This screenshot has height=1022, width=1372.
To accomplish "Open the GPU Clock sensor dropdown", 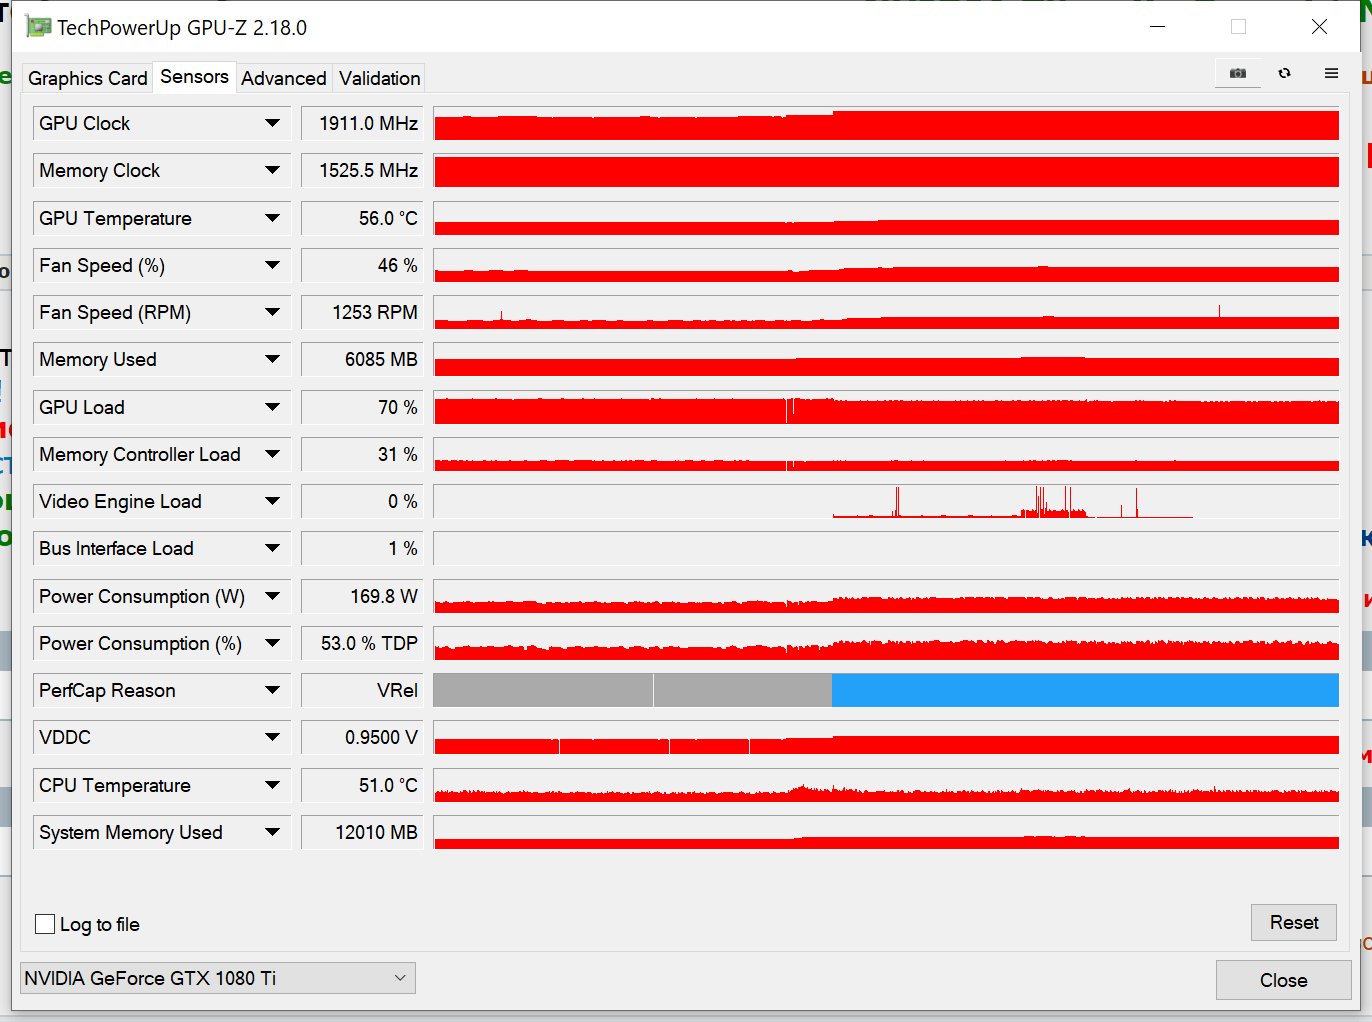I will tap(272, 123).
